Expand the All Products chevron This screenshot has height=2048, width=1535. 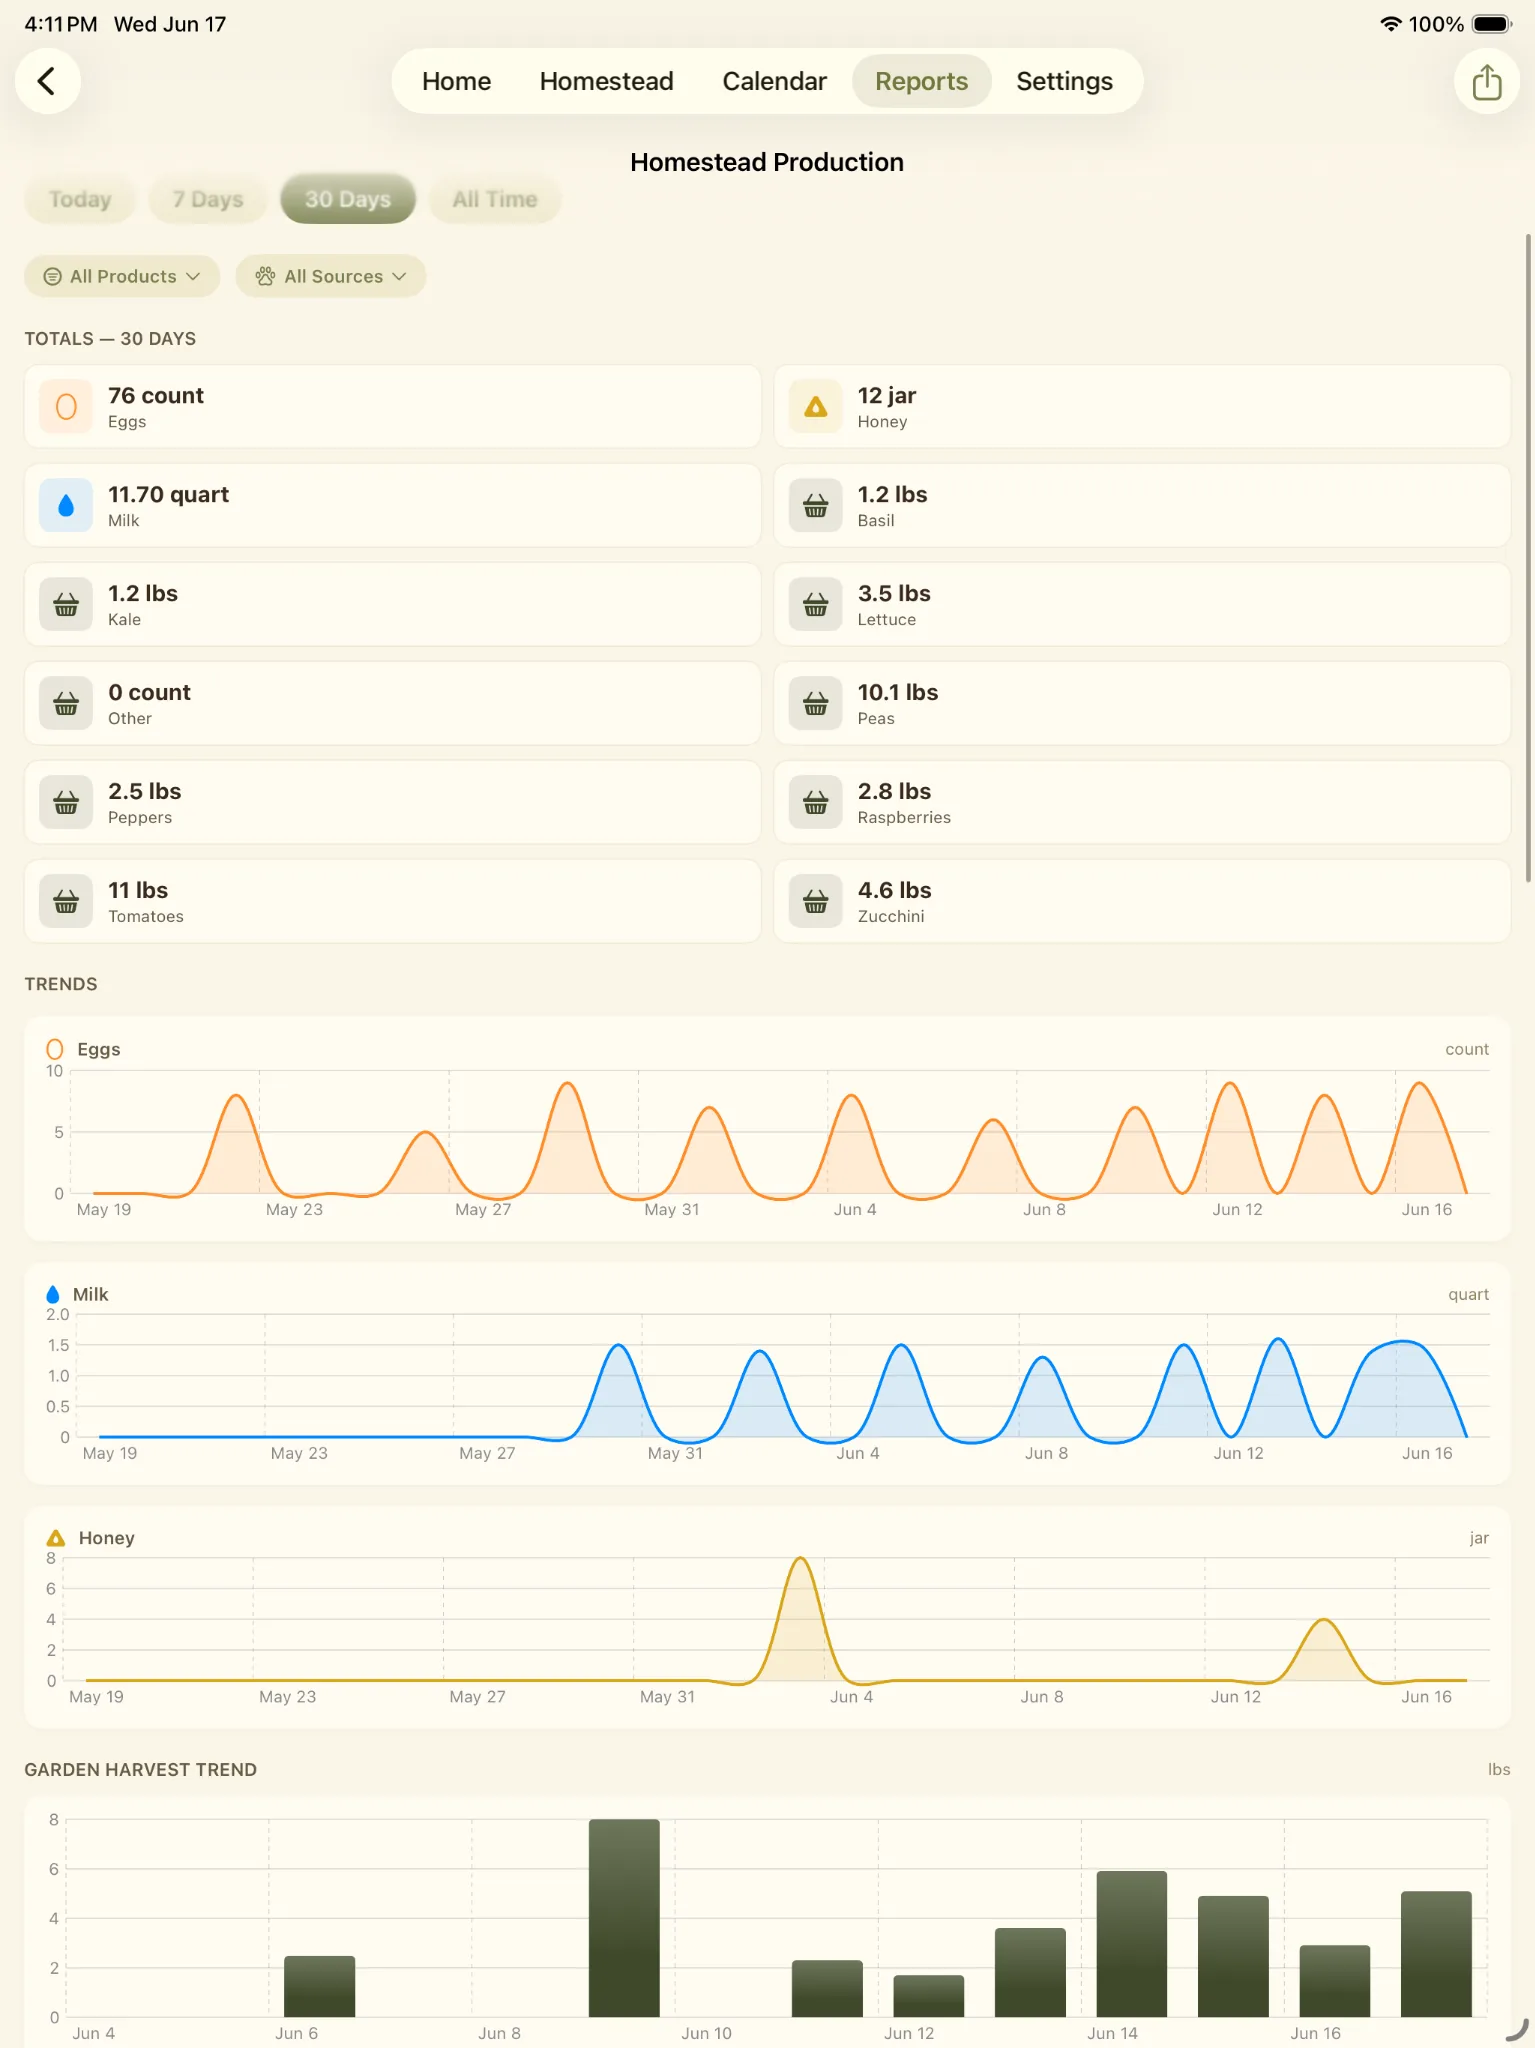(x=194, y=276)
